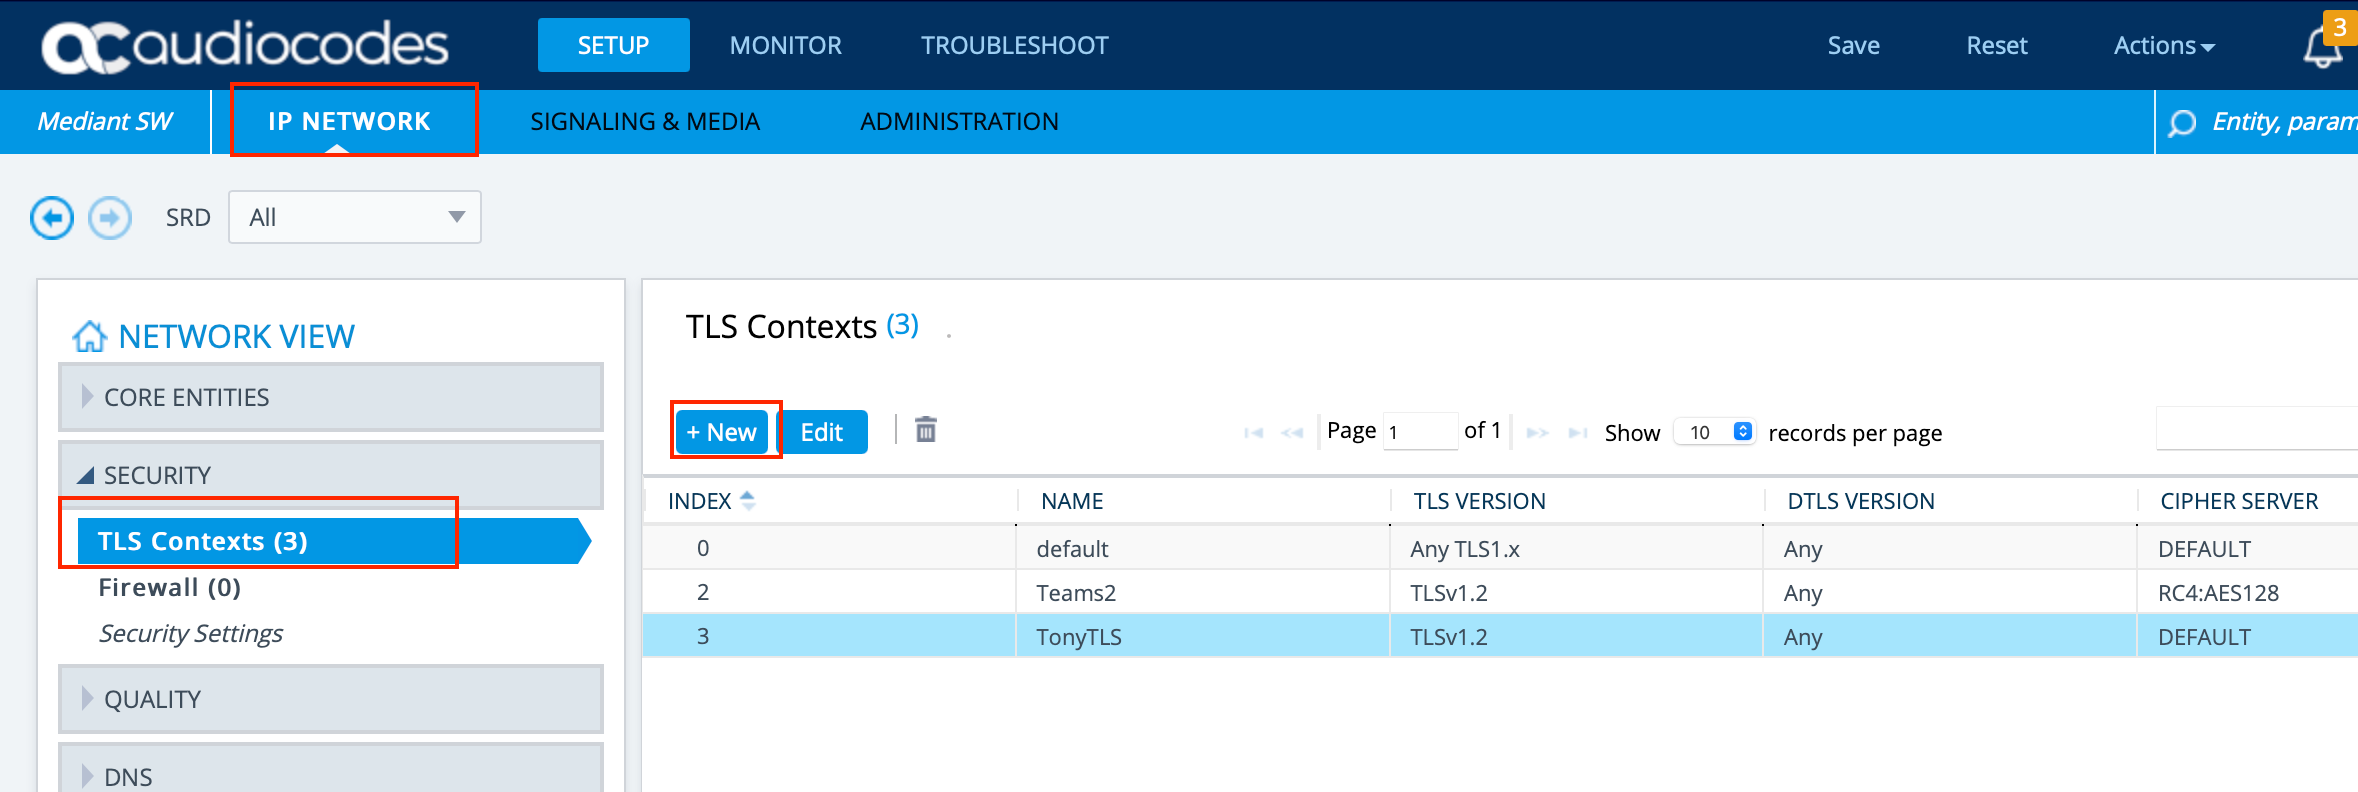
Task: Click the AudioCodes logo
Action: pos(245,46)
